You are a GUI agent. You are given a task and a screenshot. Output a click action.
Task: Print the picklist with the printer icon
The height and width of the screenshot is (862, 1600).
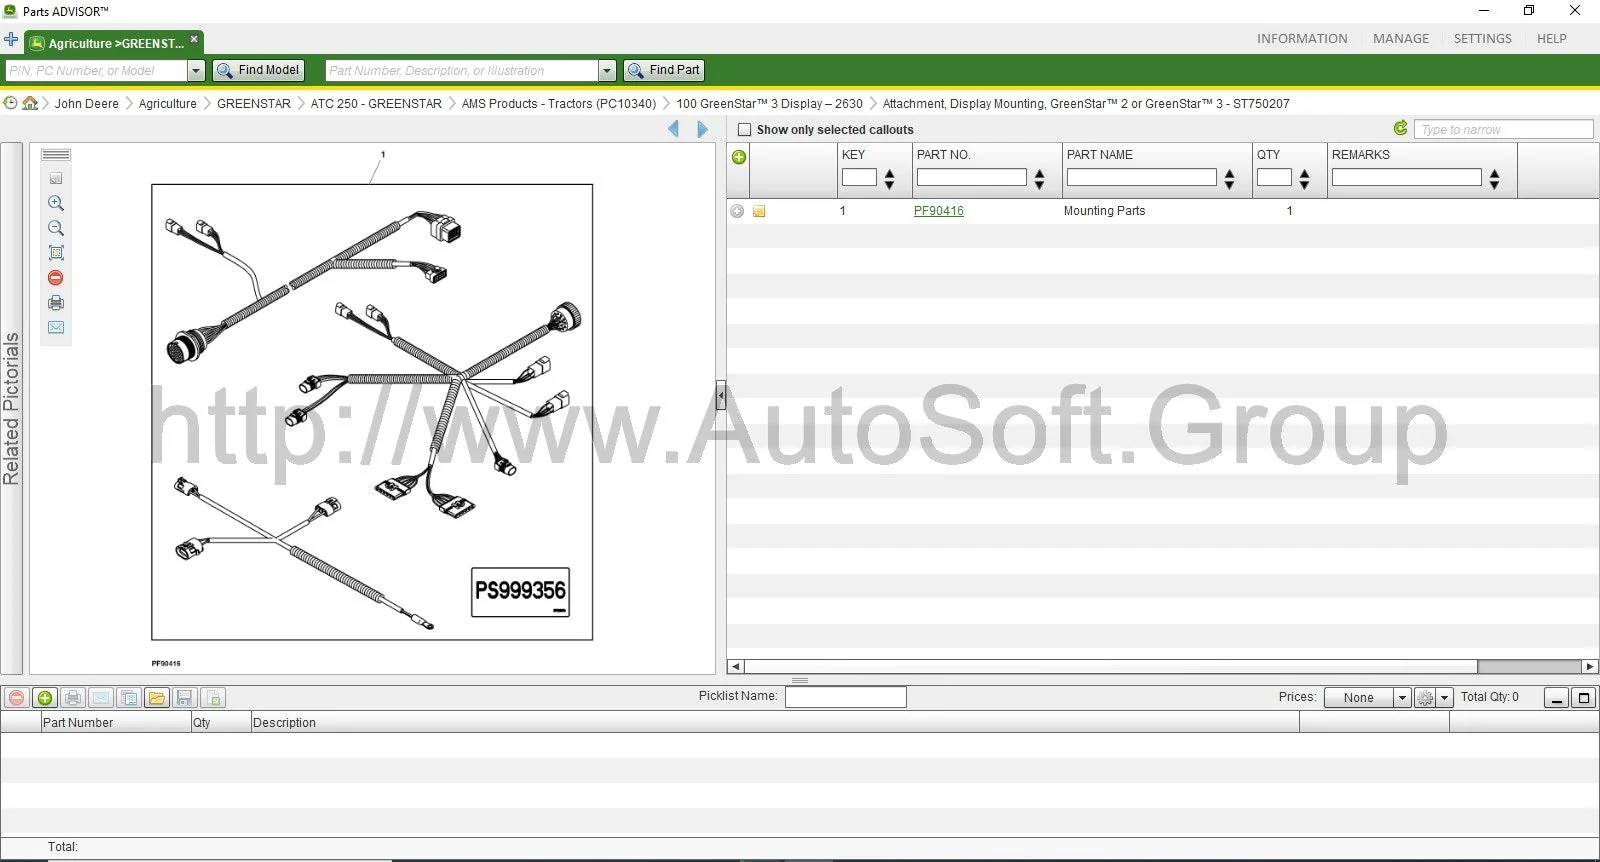tap(73, 698)
